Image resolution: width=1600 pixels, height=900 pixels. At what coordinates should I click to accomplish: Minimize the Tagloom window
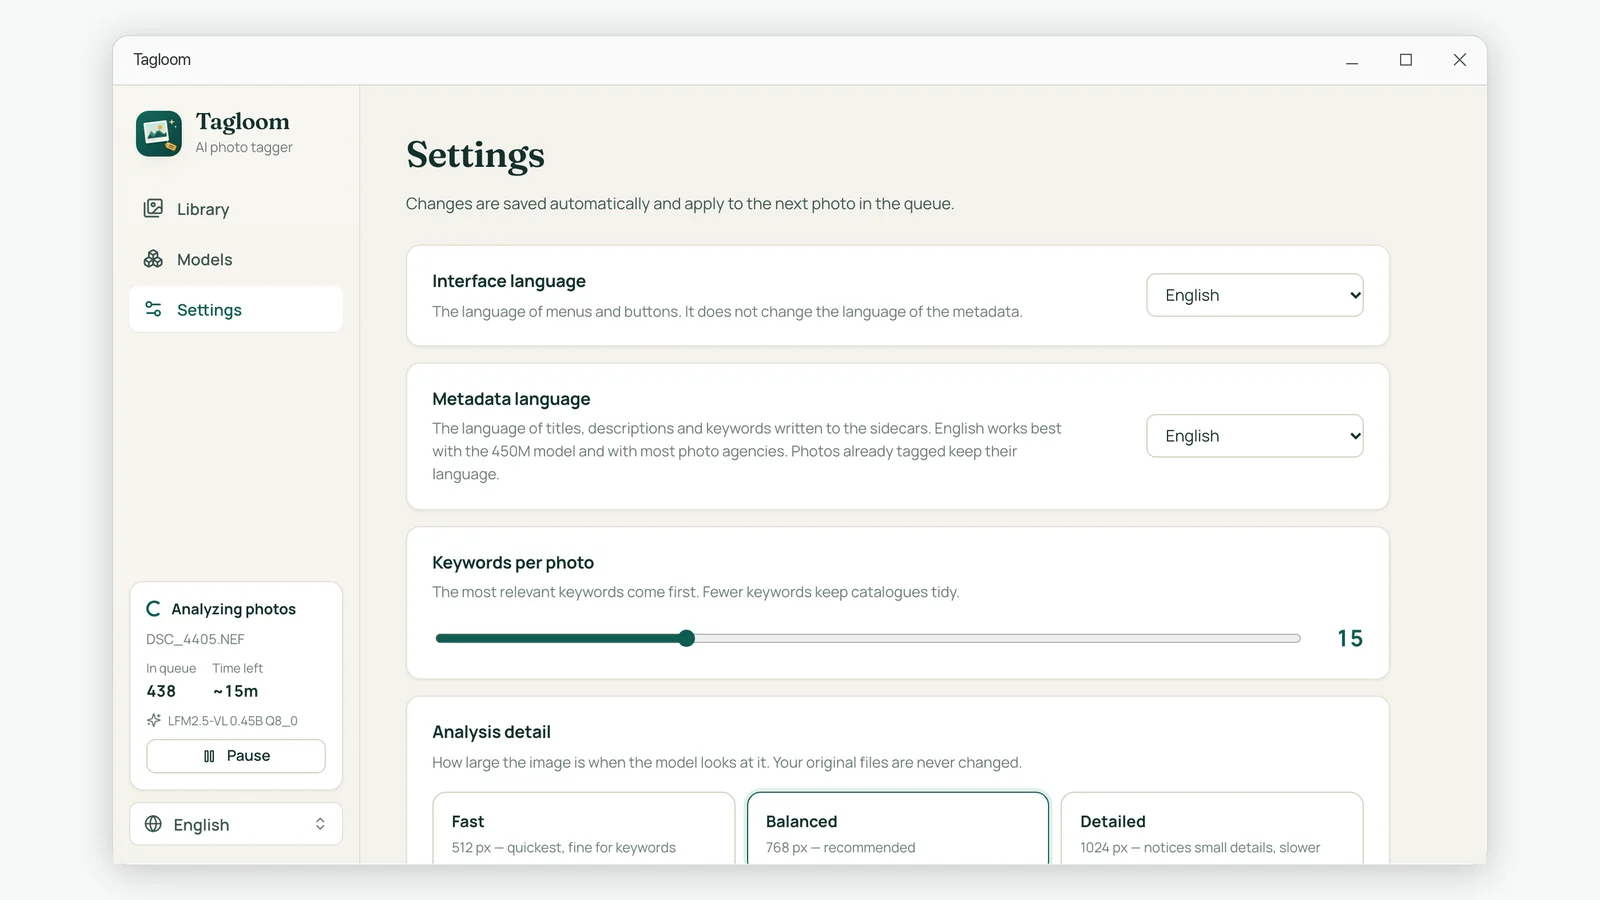click(x=1352, y=60)
